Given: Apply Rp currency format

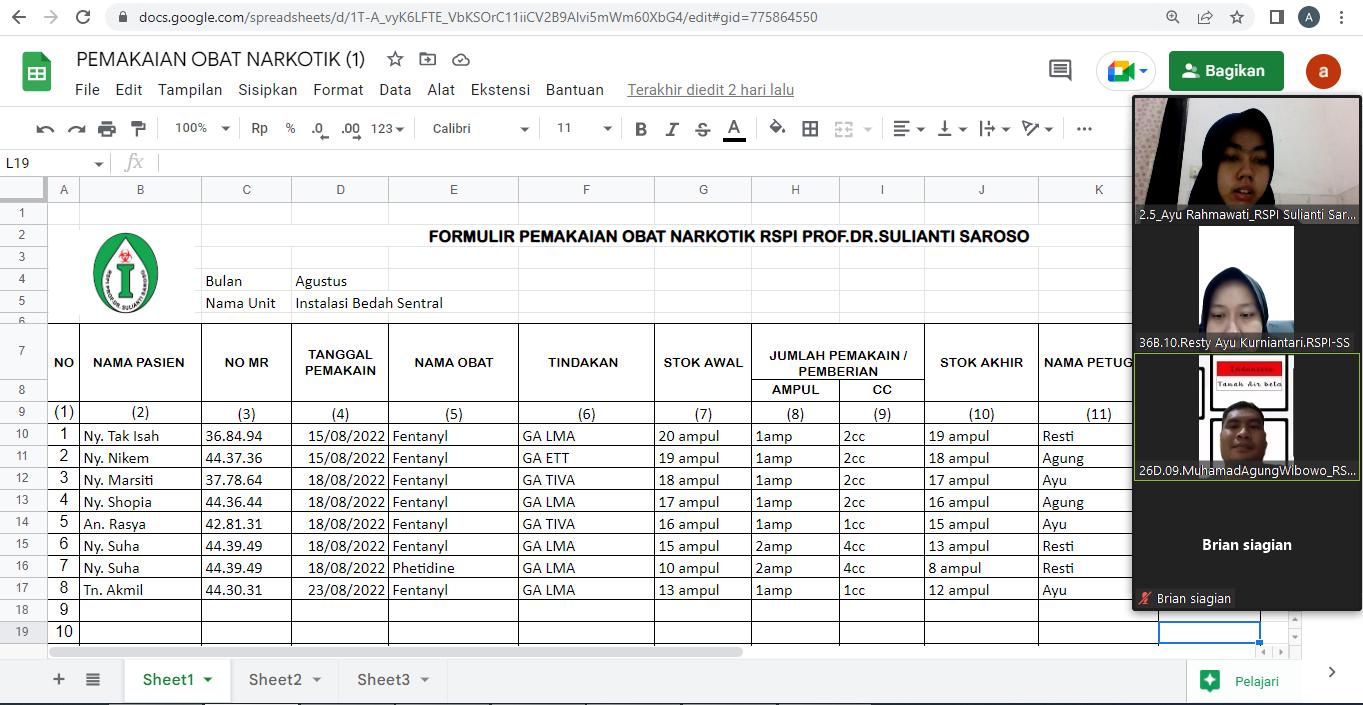Looking at the screenshot, I should tap(260, 129).
